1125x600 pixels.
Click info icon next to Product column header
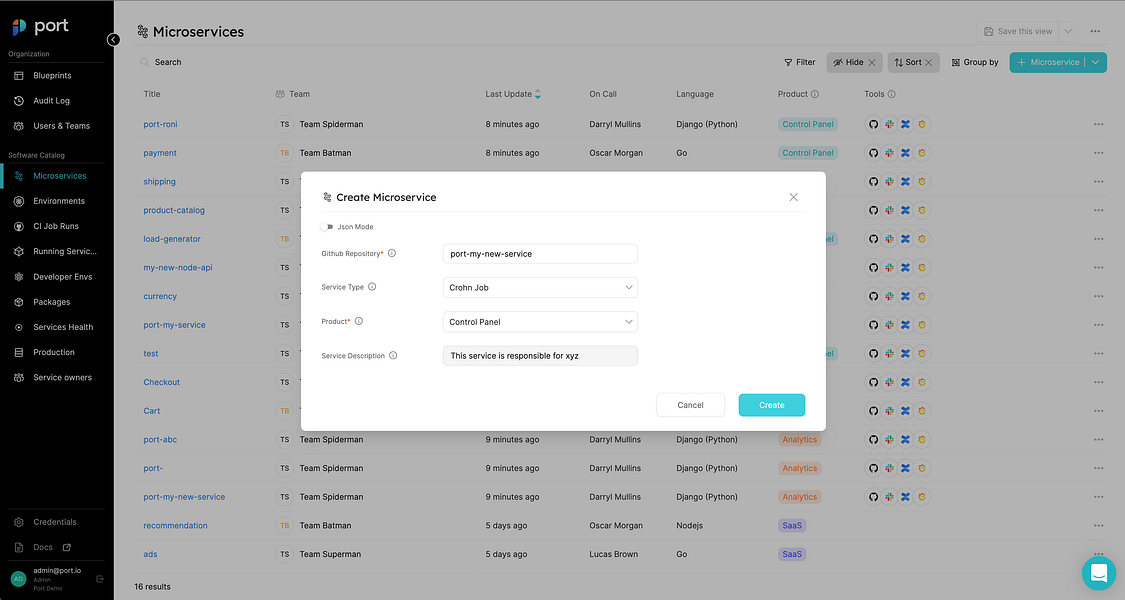815,94
